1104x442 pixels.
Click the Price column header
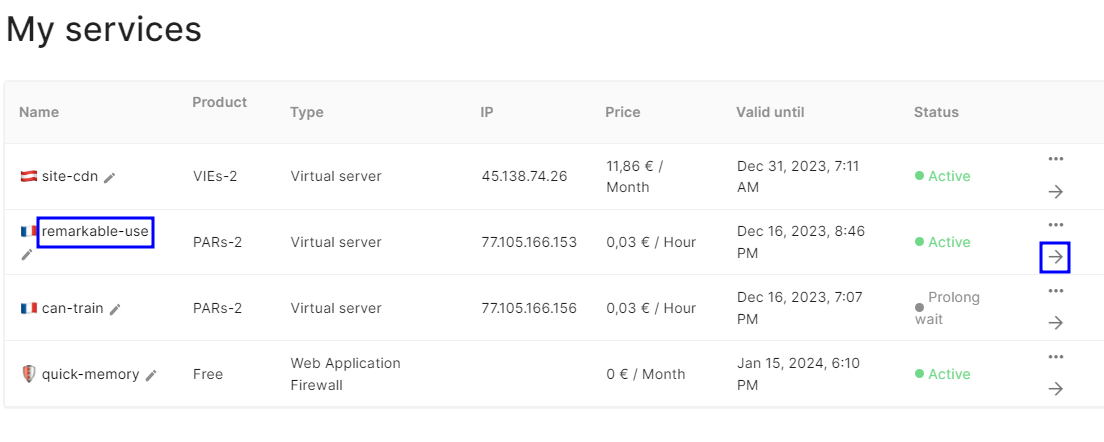pos(623,112)
